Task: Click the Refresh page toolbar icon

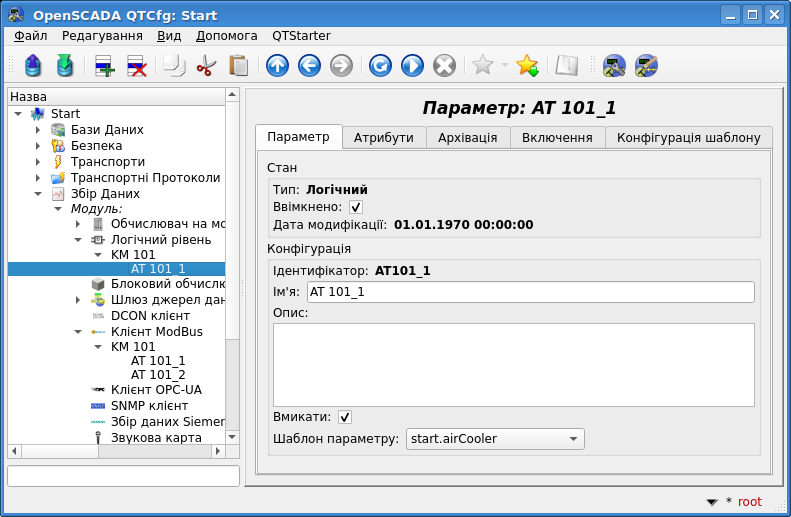Action: pyautogui.click(x=380, y=66)
